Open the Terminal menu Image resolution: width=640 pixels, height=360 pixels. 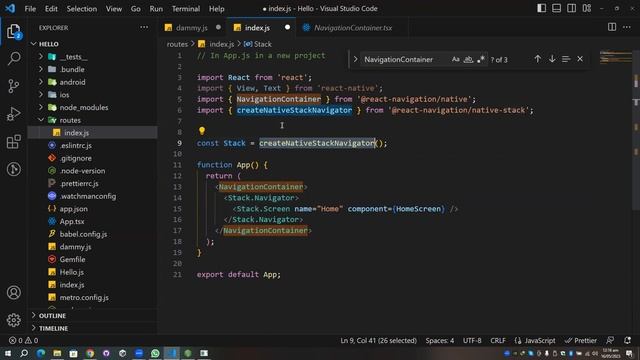[x=186, y=9]
